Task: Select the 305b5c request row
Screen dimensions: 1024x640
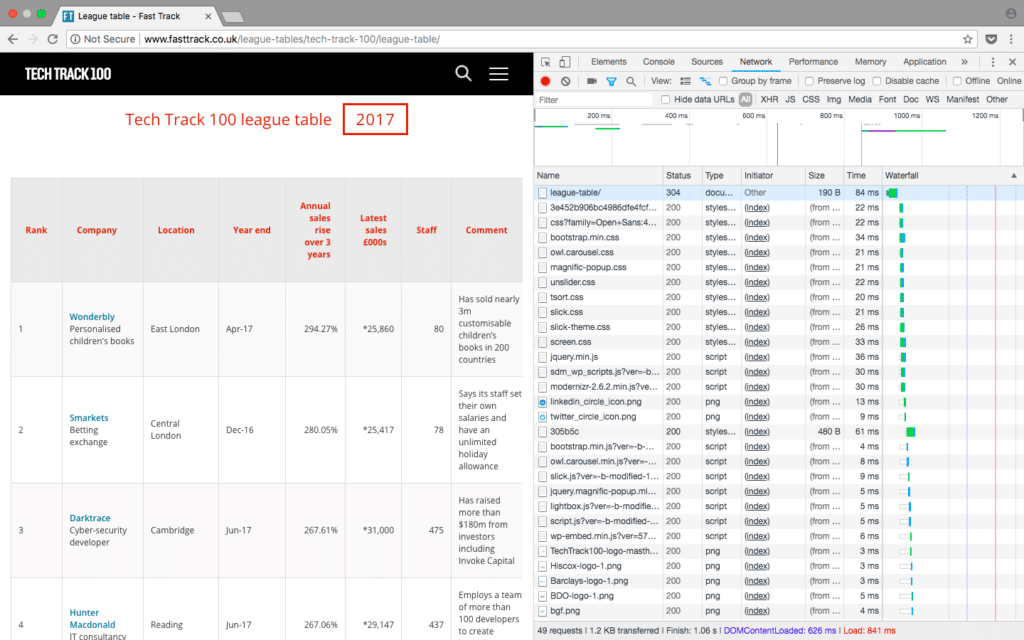Action: 777,432
